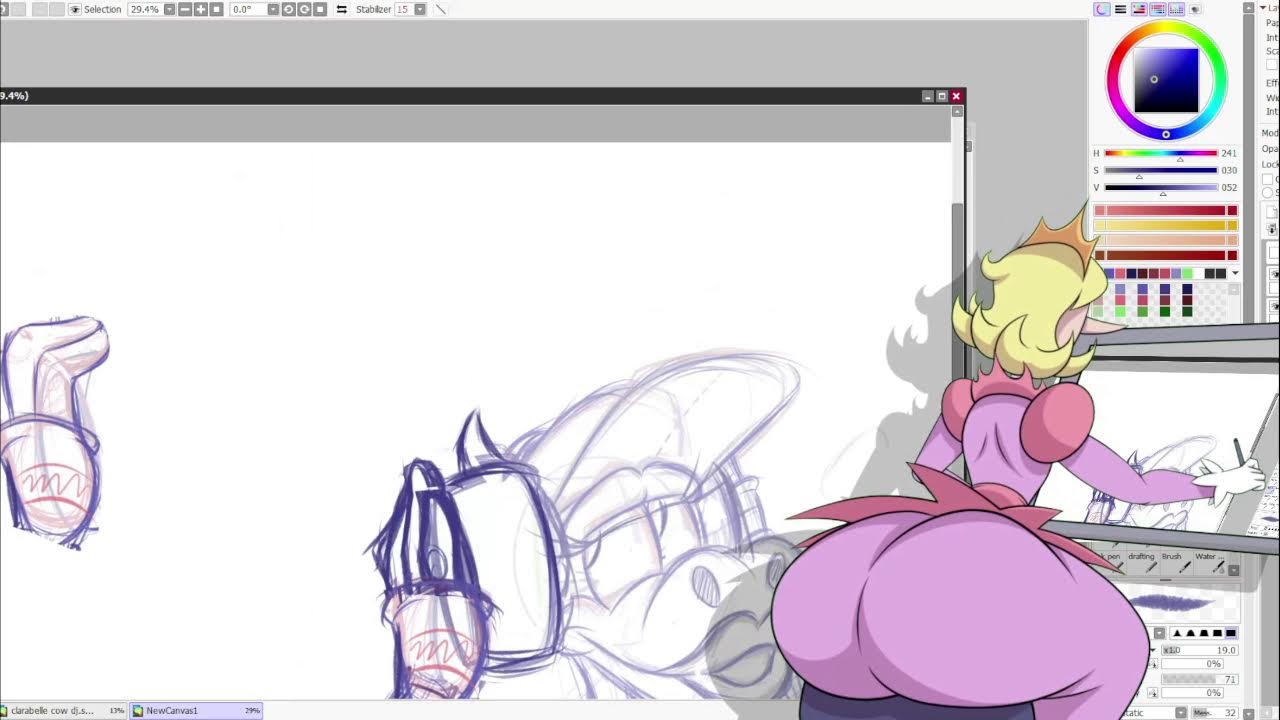Adjust brush size slider showing 19.0

[x=1199, y=650]
